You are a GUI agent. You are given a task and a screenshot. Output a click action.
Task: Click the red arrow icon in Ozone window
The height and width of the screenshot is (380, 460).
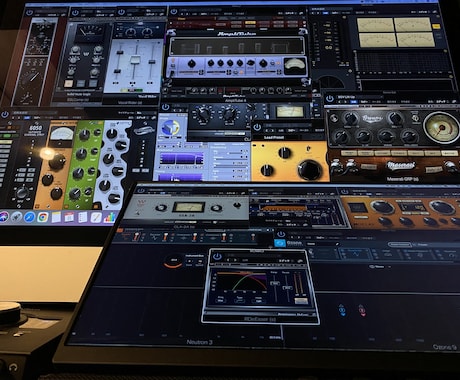pyautogui.click(x=362, y=310)
